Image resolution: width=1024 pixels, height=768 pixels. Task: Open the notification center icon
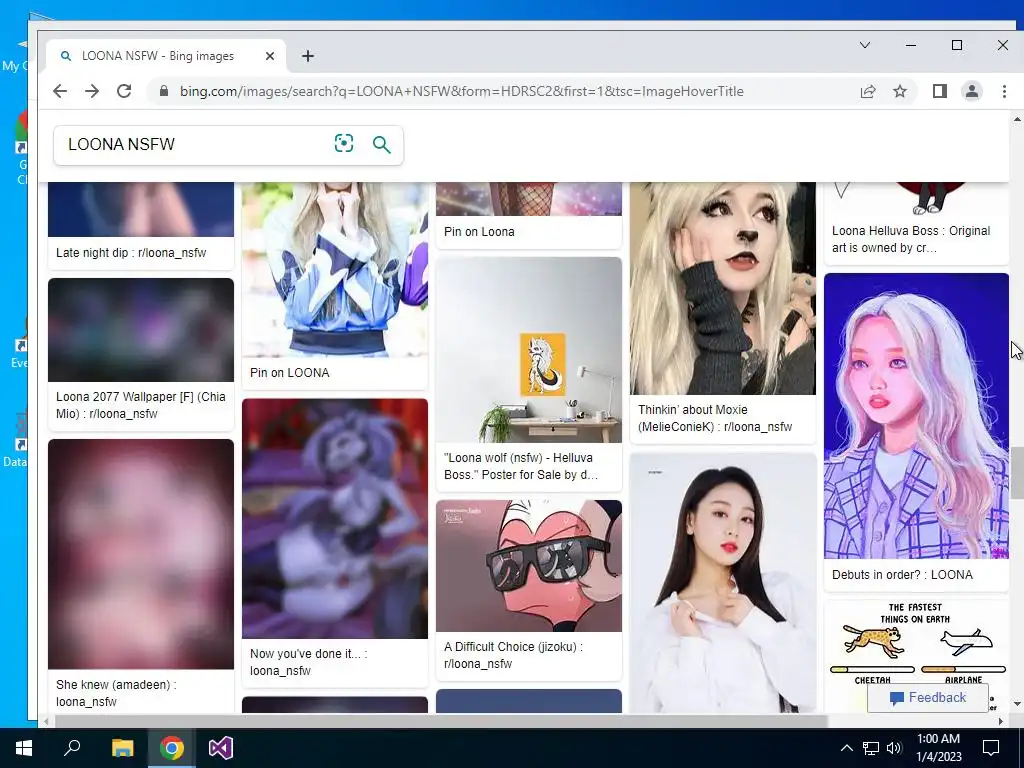coord(991,748)
